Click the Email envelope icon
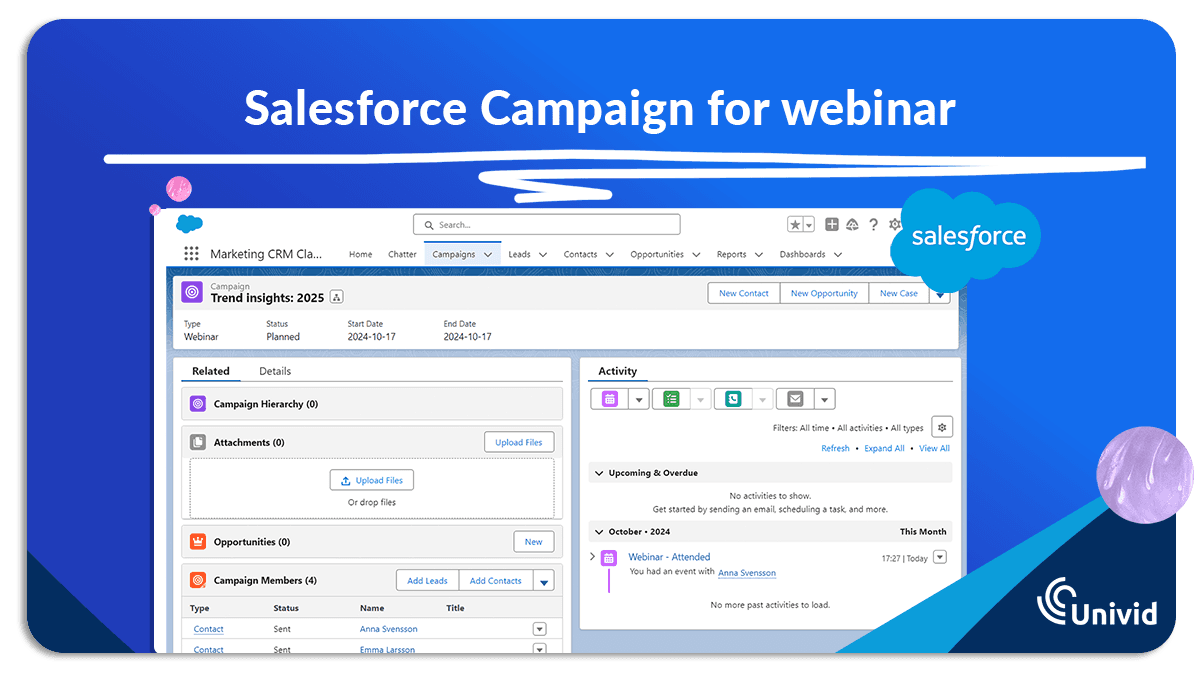Screen dimensions: 1200x675 pyautogui.click(x=795, y=399)
